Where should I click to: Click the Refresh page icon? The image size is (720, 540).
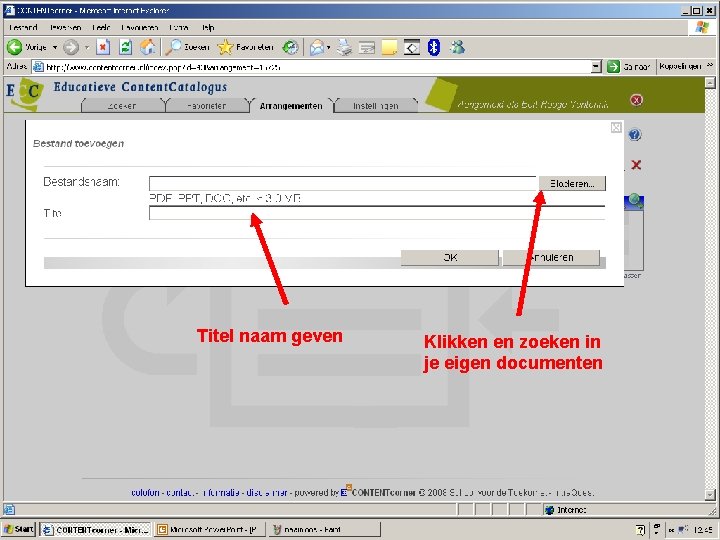tap(125, 47)
